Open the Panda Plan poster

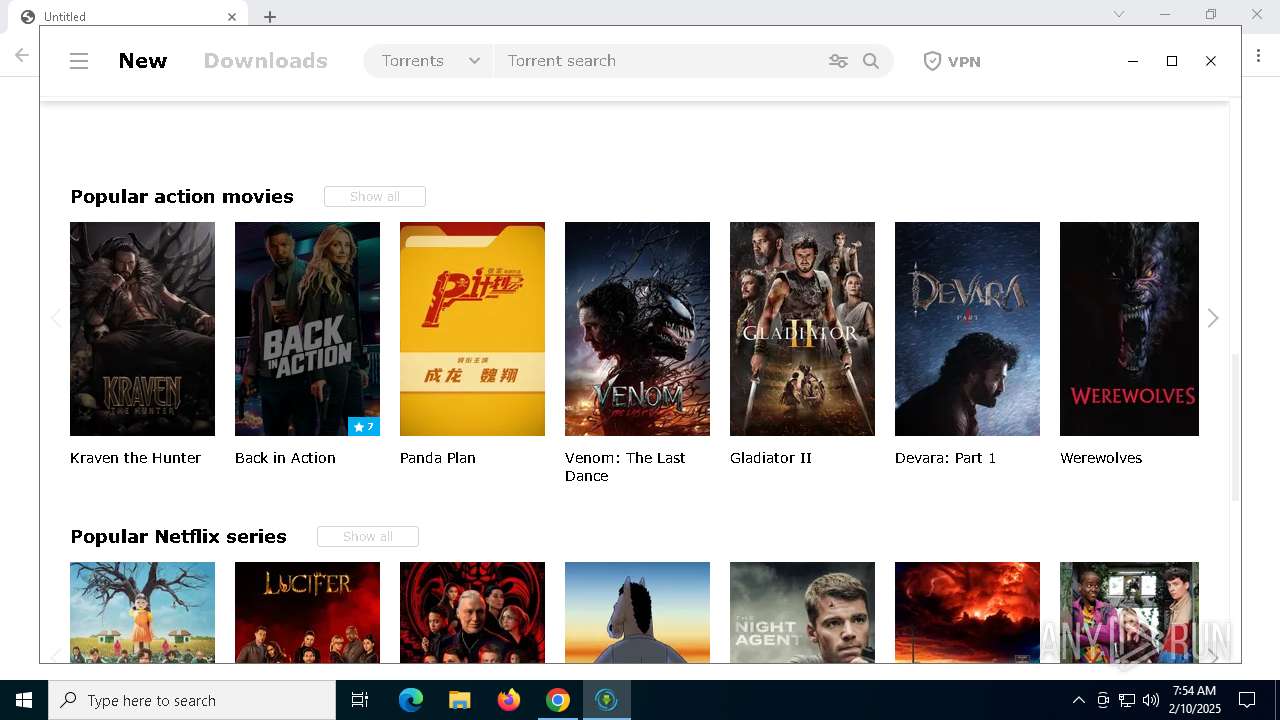tap(472, 329)
